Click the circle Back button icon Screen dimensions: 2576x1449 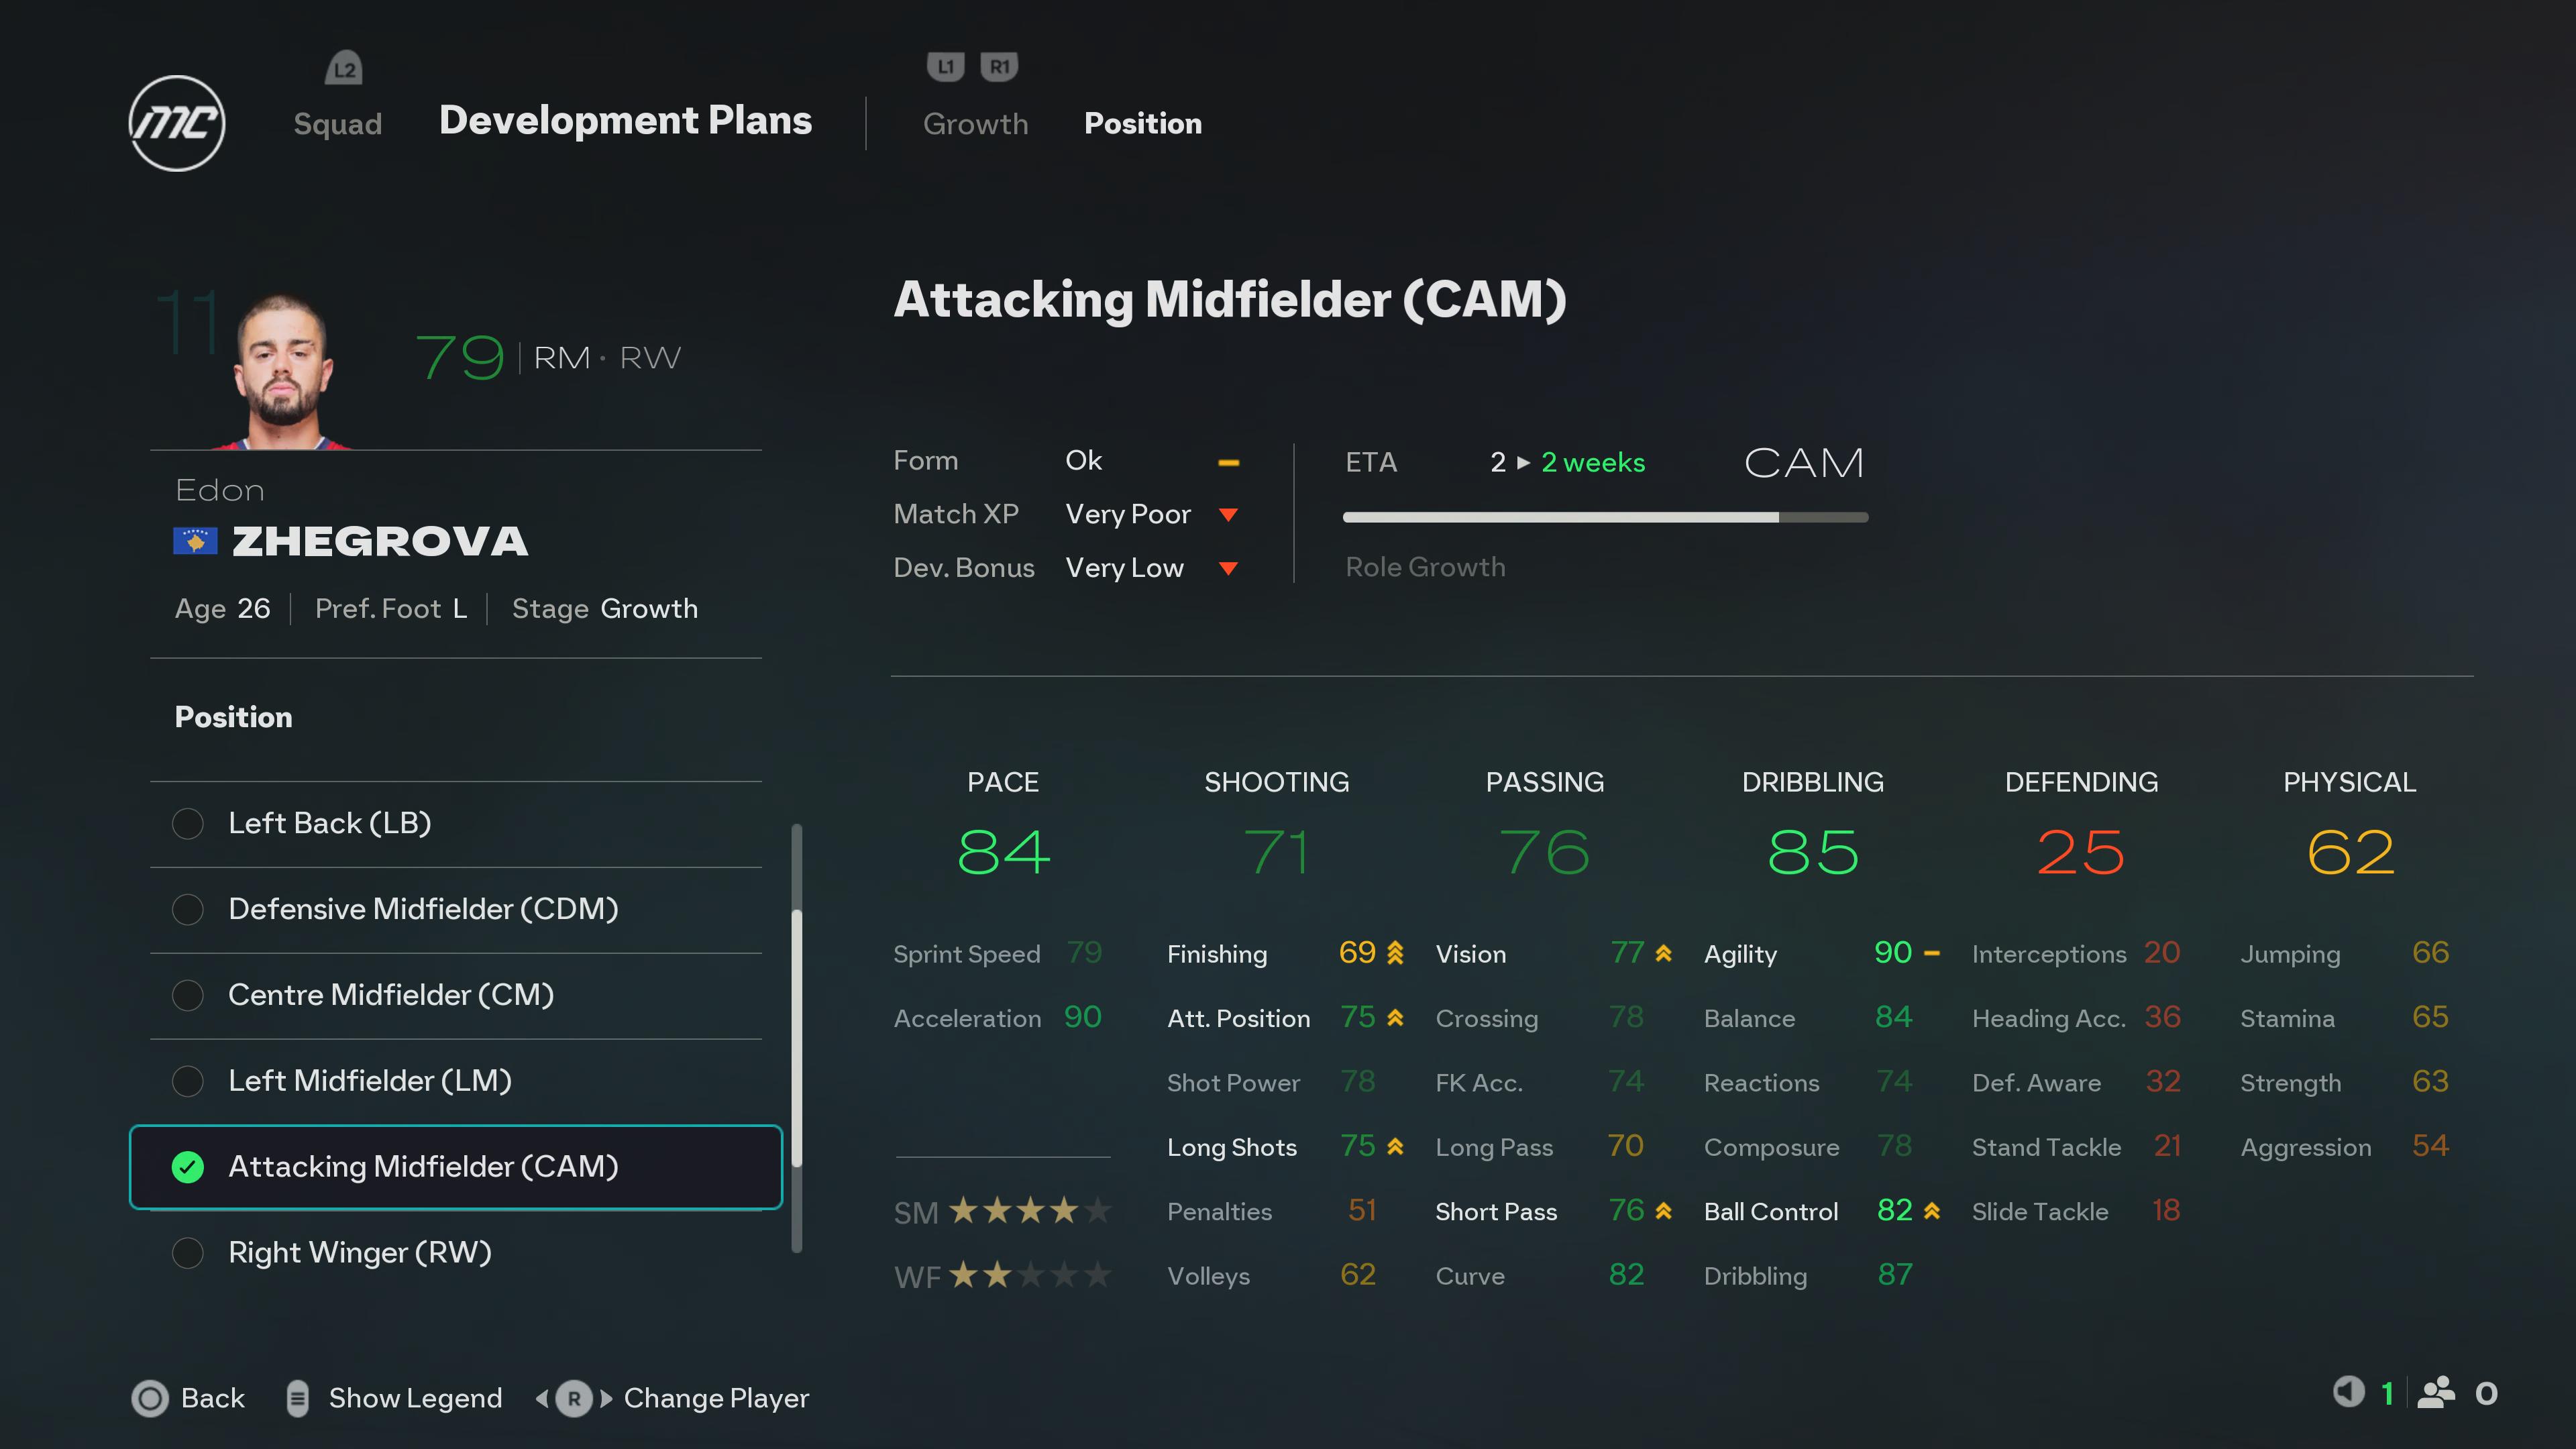coord(150,1398)
